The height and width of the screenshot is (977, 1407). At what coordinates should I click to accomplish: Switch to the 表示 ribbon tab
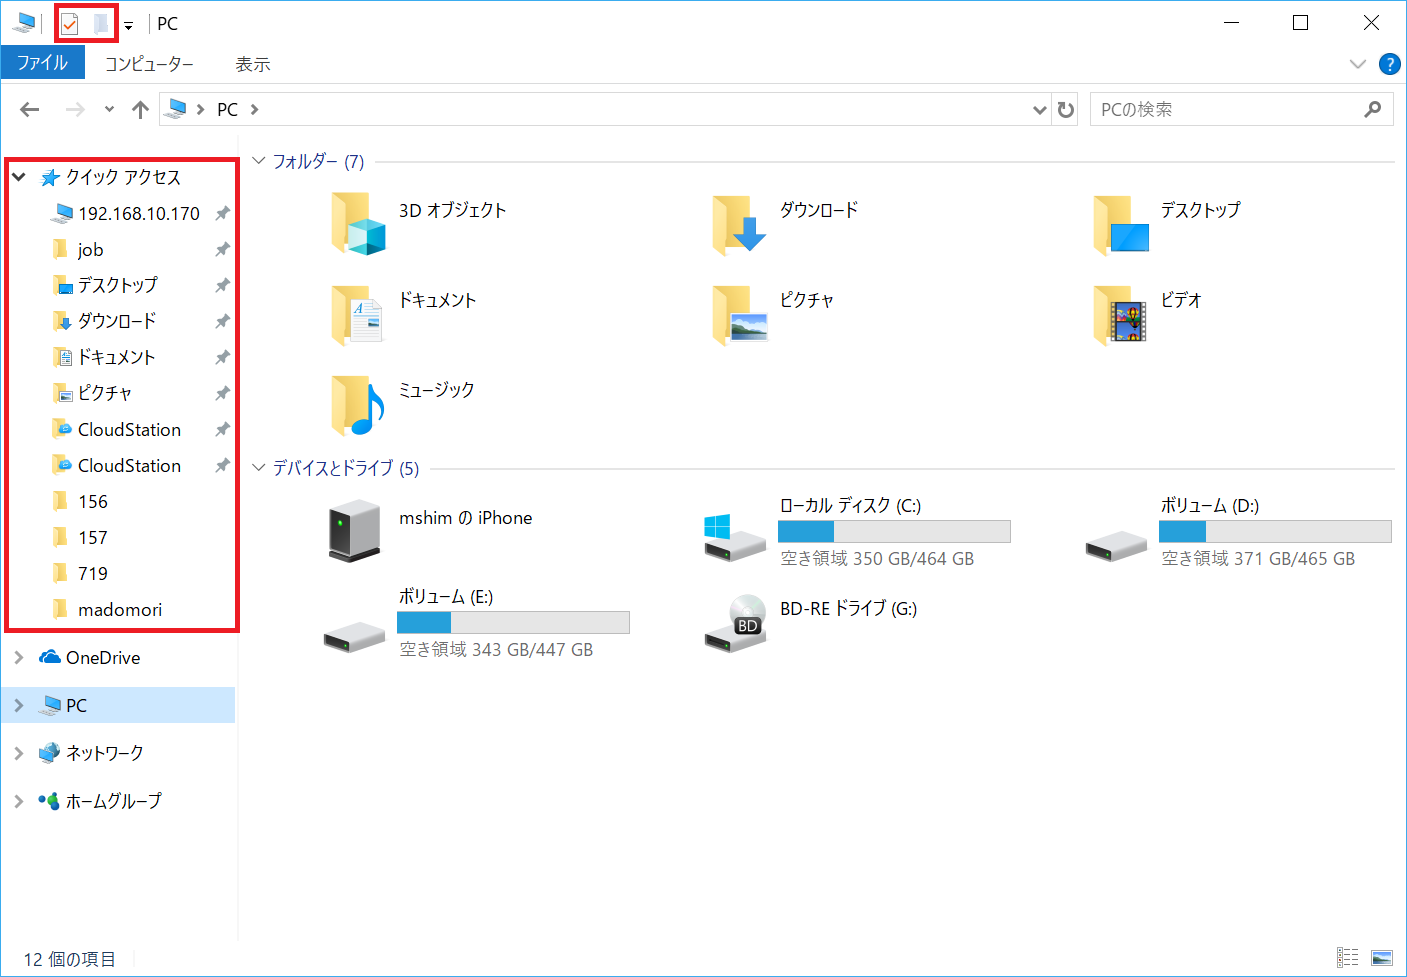coord(253,64)
